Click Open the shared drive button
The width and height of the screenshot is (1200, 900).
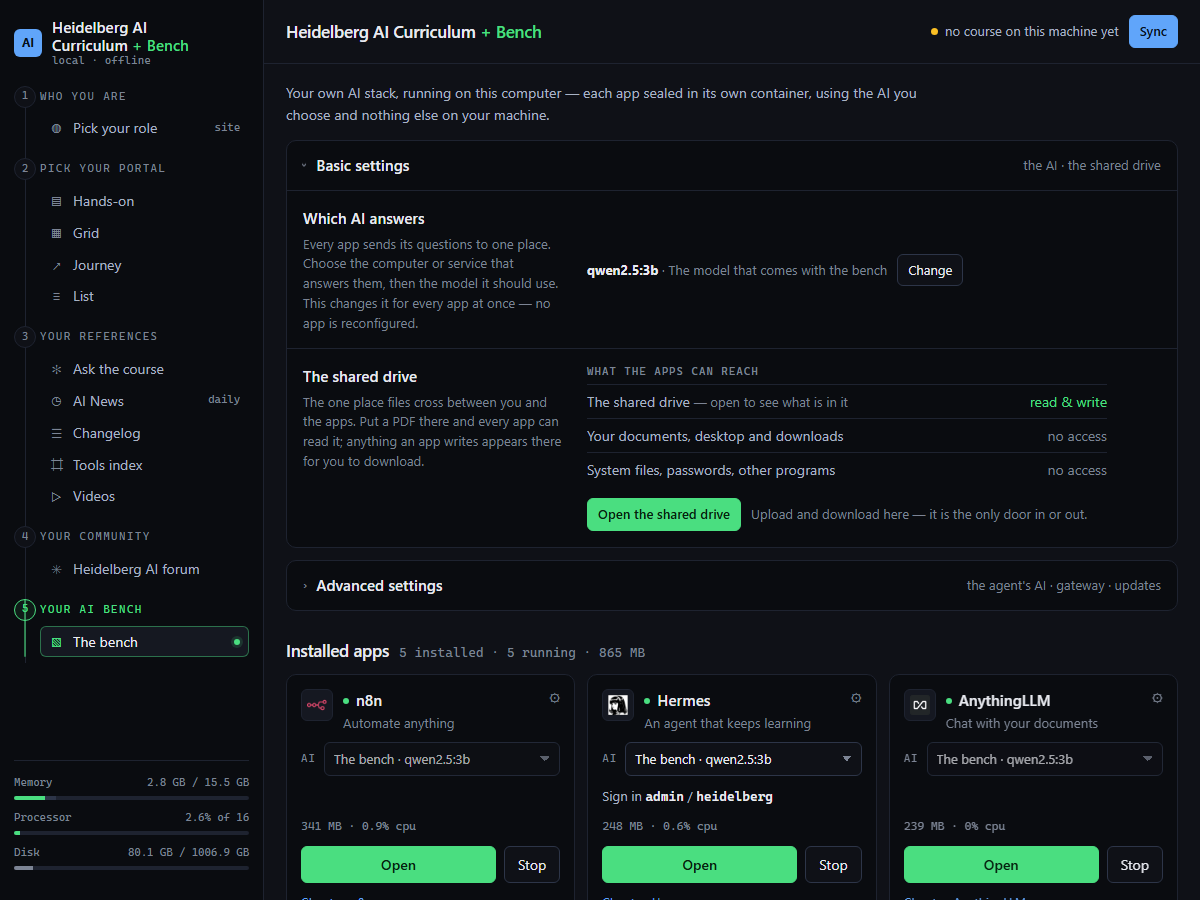pyautogui.click(x=664, y=514)
